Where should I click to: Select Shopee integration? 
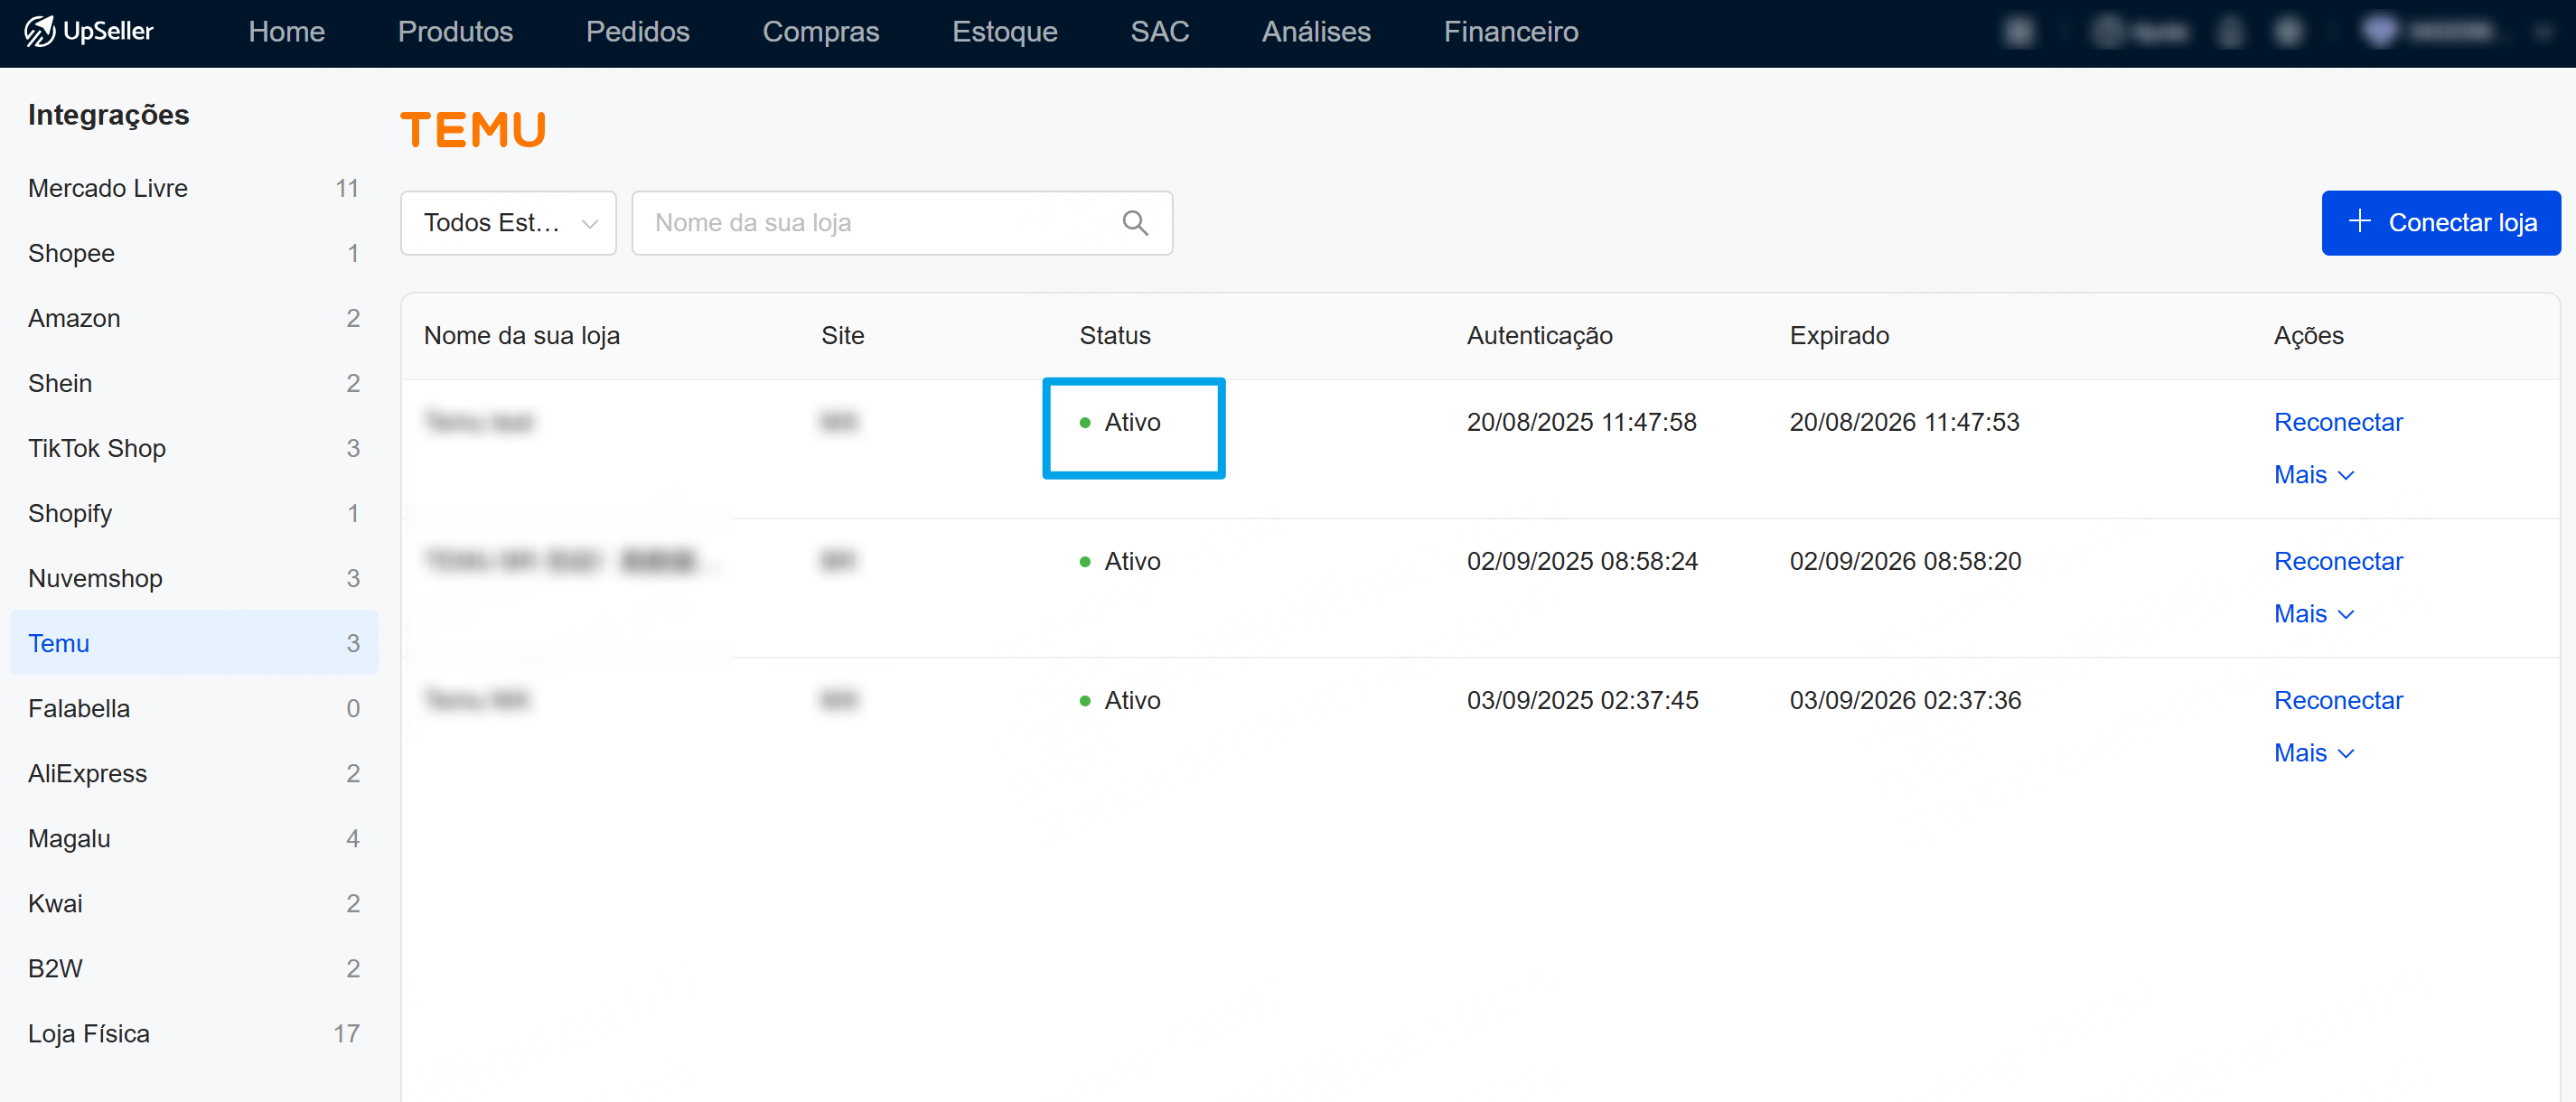194,253
